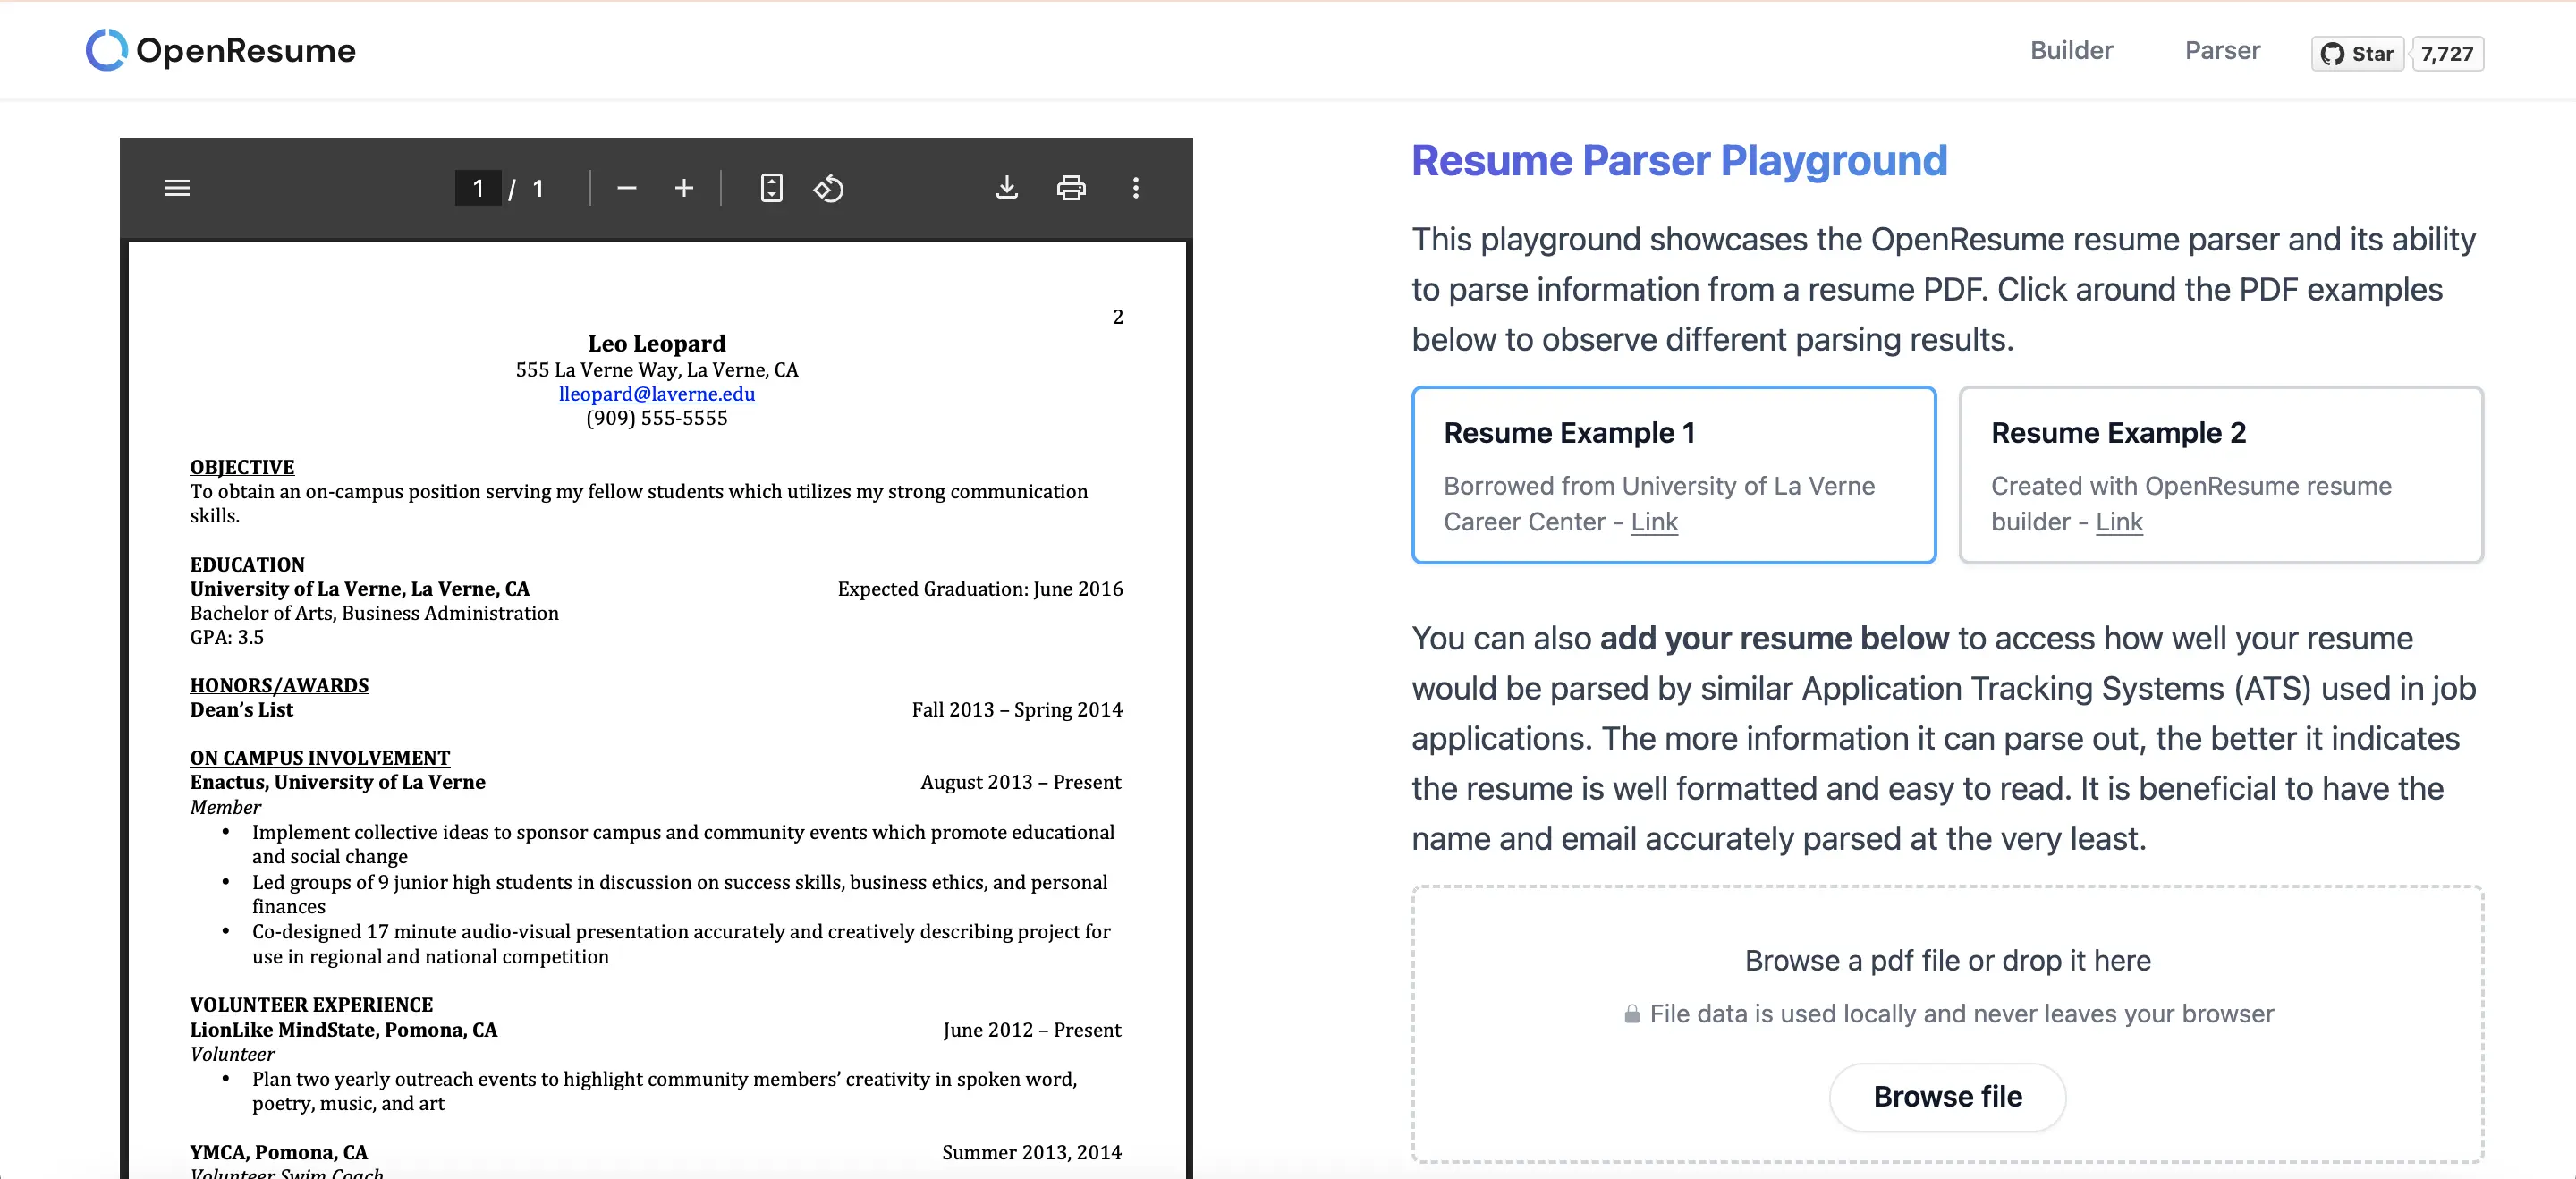Print the resume PDF
The image size is (2576, 1179).
[1071, 188]
